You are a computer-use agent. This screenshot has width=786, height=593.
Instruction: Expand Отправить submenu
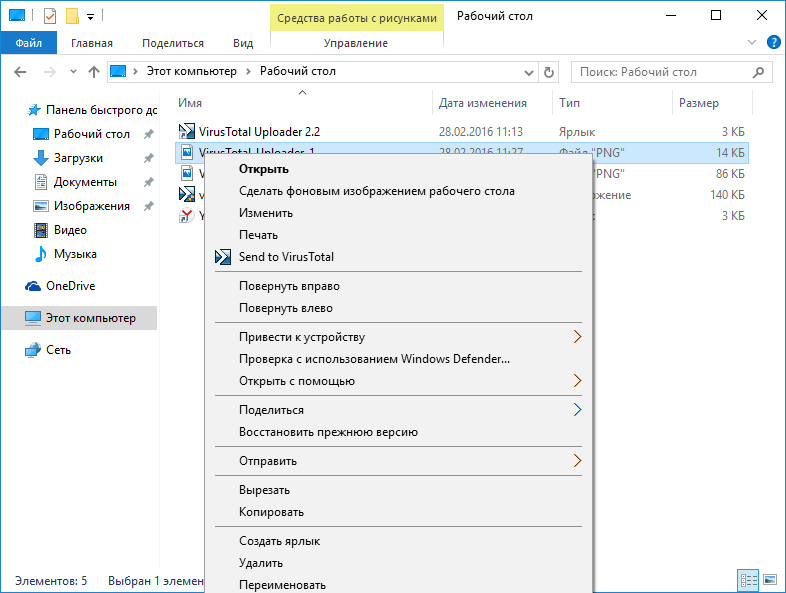(577, 461)
